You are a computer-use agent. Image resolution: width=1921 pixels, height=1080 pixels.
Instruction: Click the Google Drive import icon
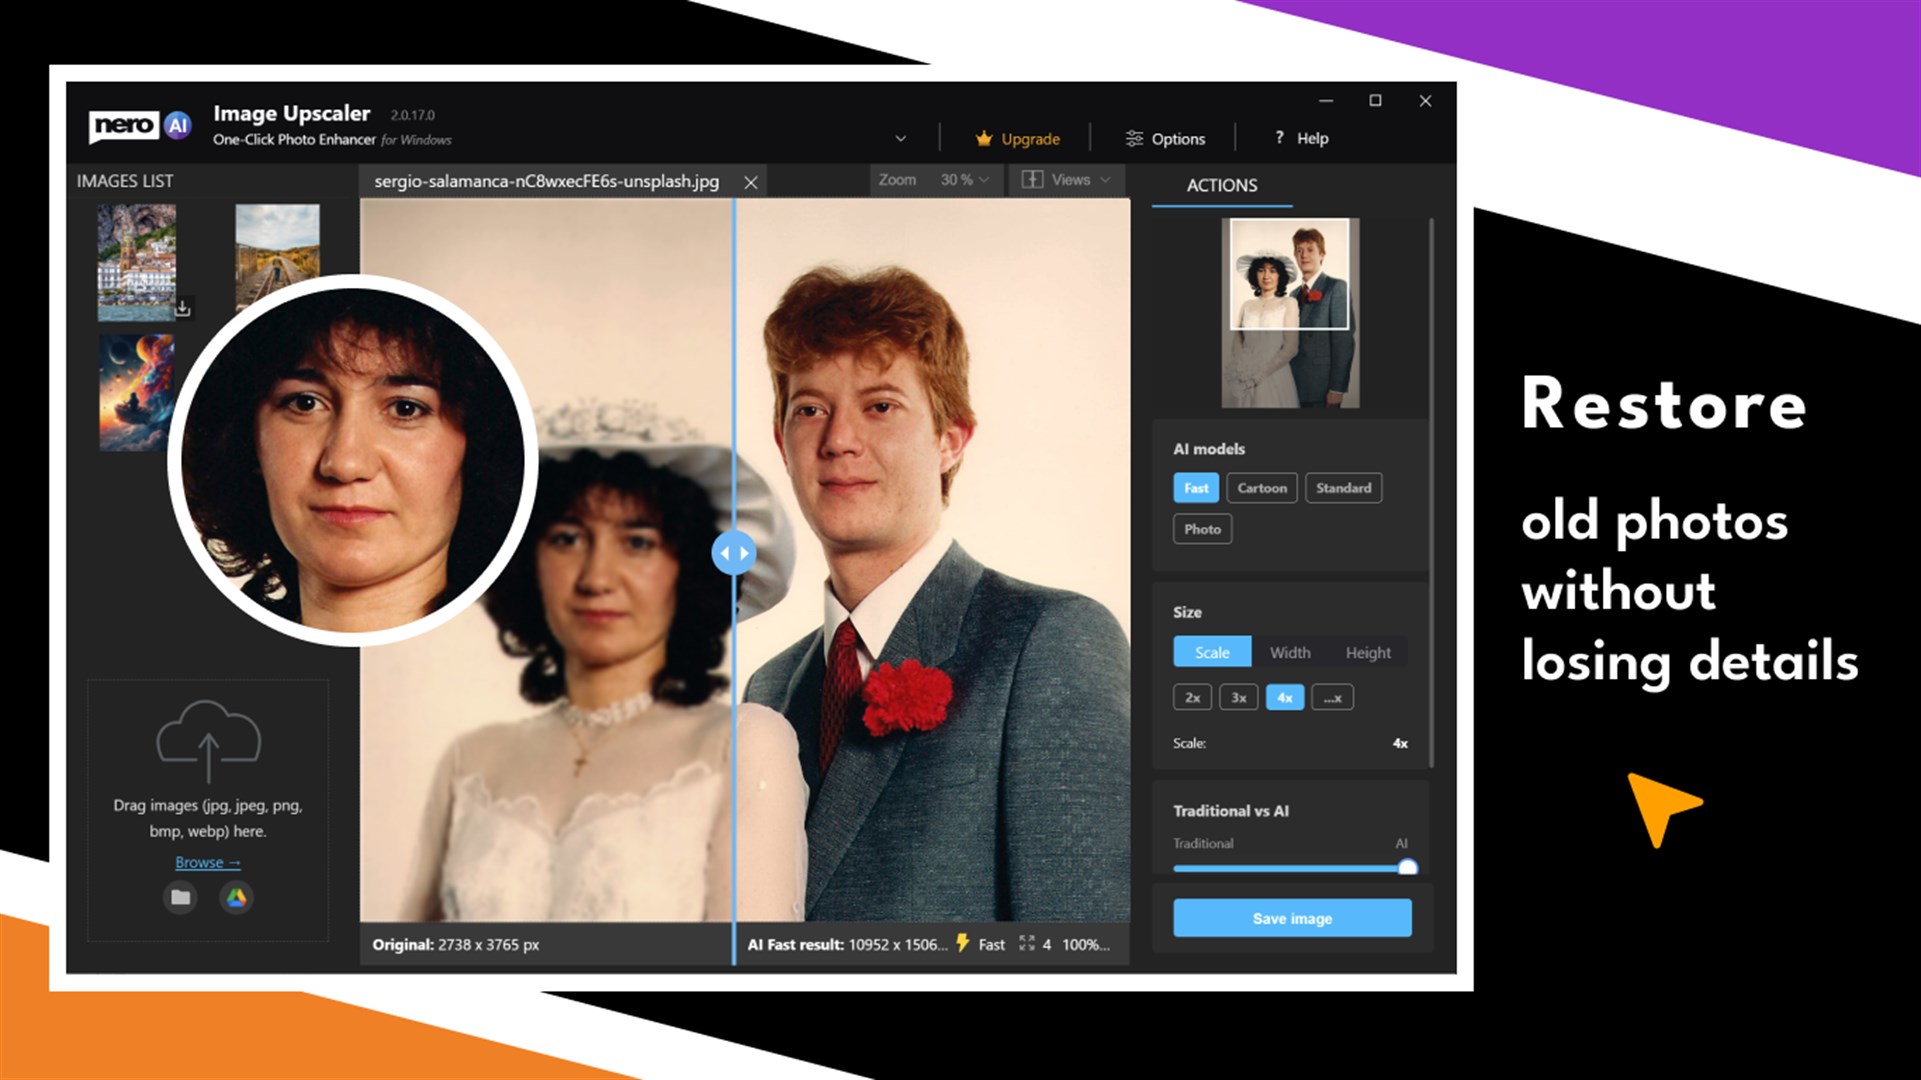click(x=237, y=898)
